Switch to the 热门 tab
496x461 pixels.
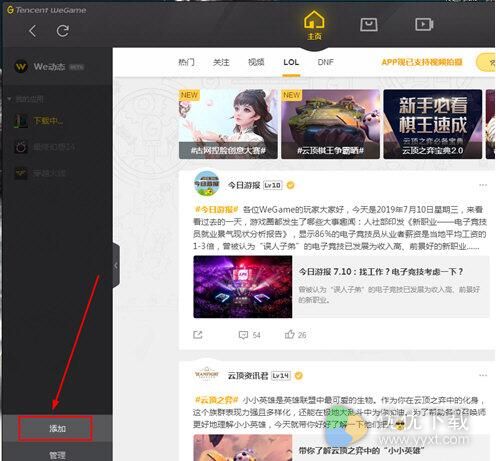pos(186,62)
